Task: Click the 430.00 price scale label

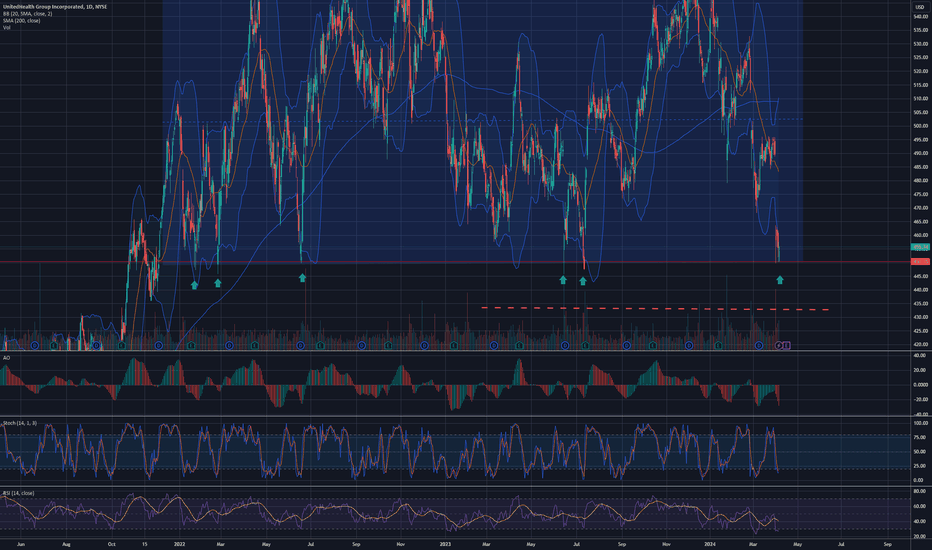Action: 921,318
